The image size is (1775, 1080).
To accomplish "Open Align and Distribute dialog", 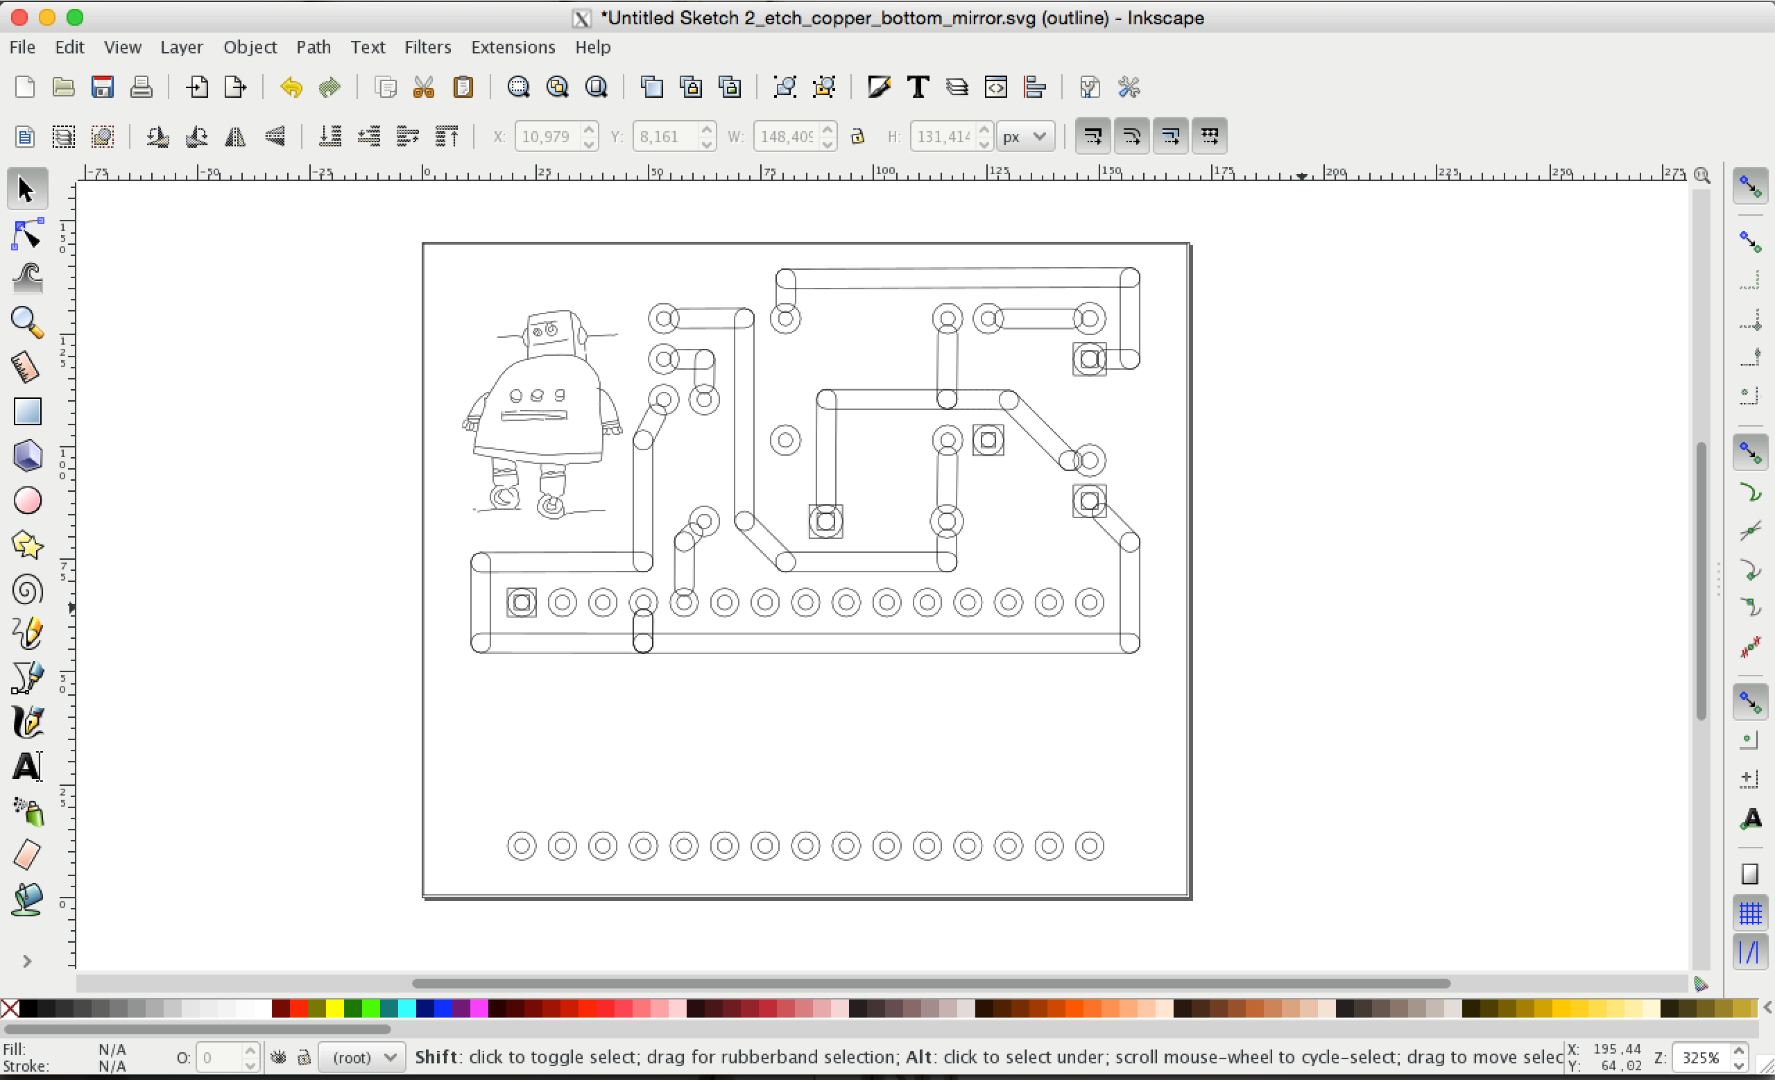I will (1035, 87).
